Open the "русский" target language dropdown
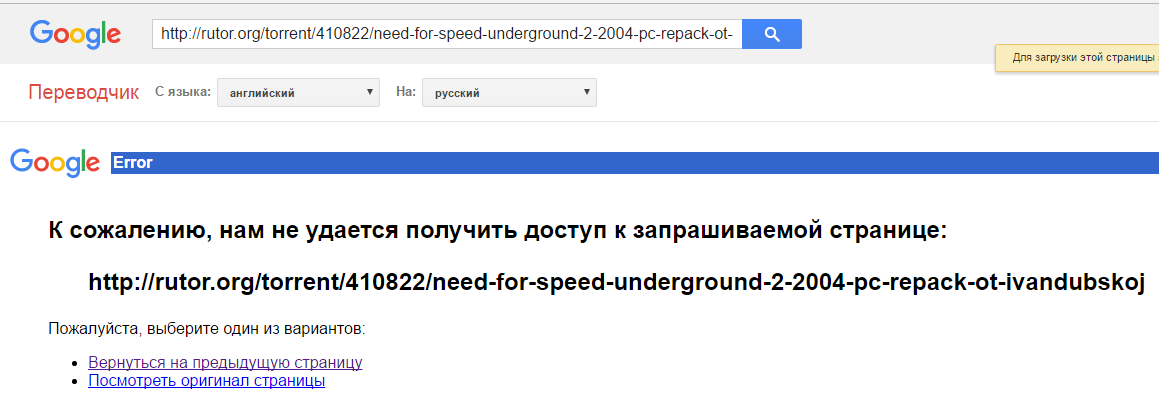 [x=509, y=93]
